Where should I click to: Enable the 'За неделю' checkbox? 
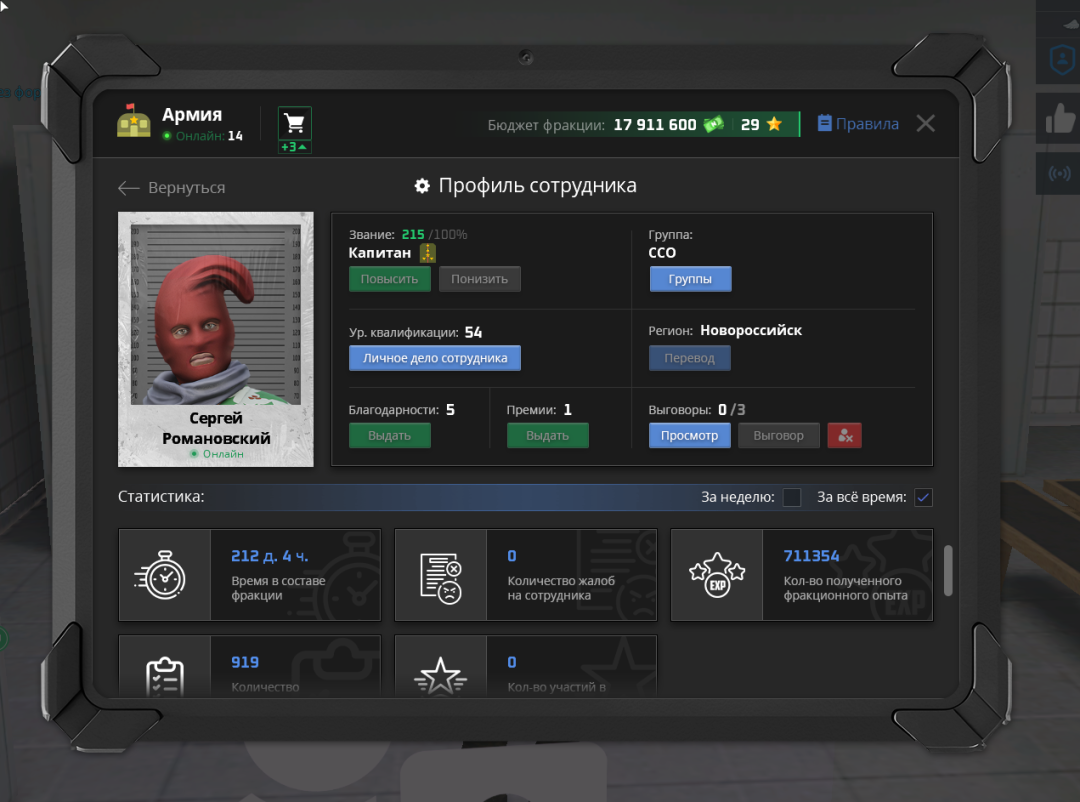click(791, 497)
